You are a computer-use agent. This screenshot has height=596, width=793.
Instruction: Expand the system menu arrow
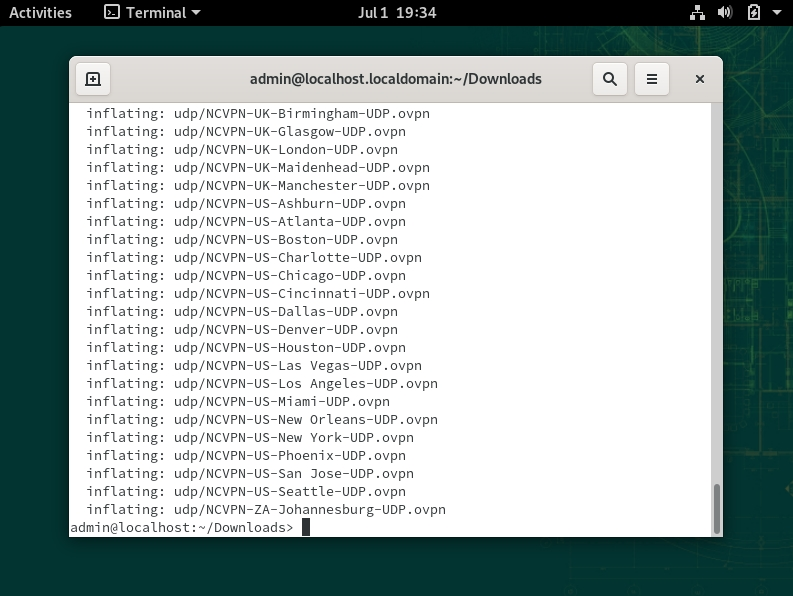777,13
